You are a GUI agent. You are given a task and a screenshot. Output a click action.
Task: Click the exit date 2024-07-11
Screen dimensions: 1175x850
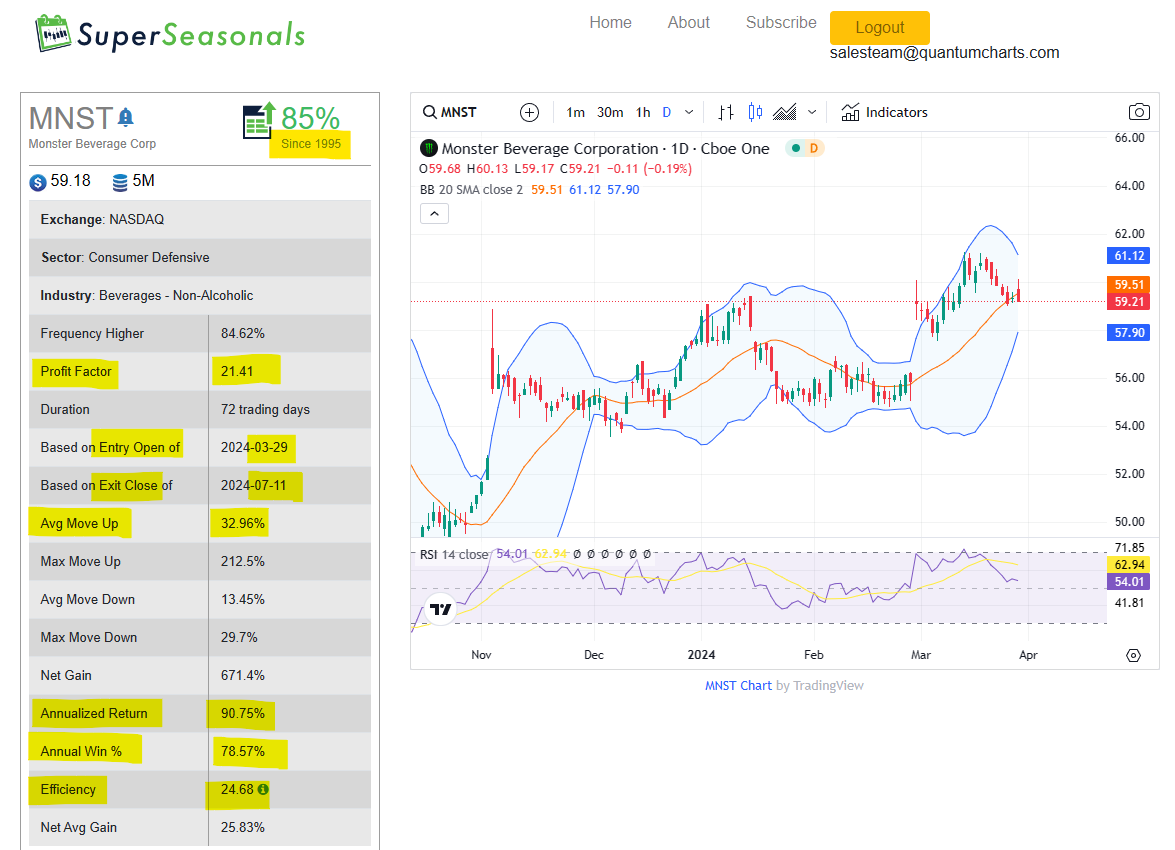click(x=253, y=486)
